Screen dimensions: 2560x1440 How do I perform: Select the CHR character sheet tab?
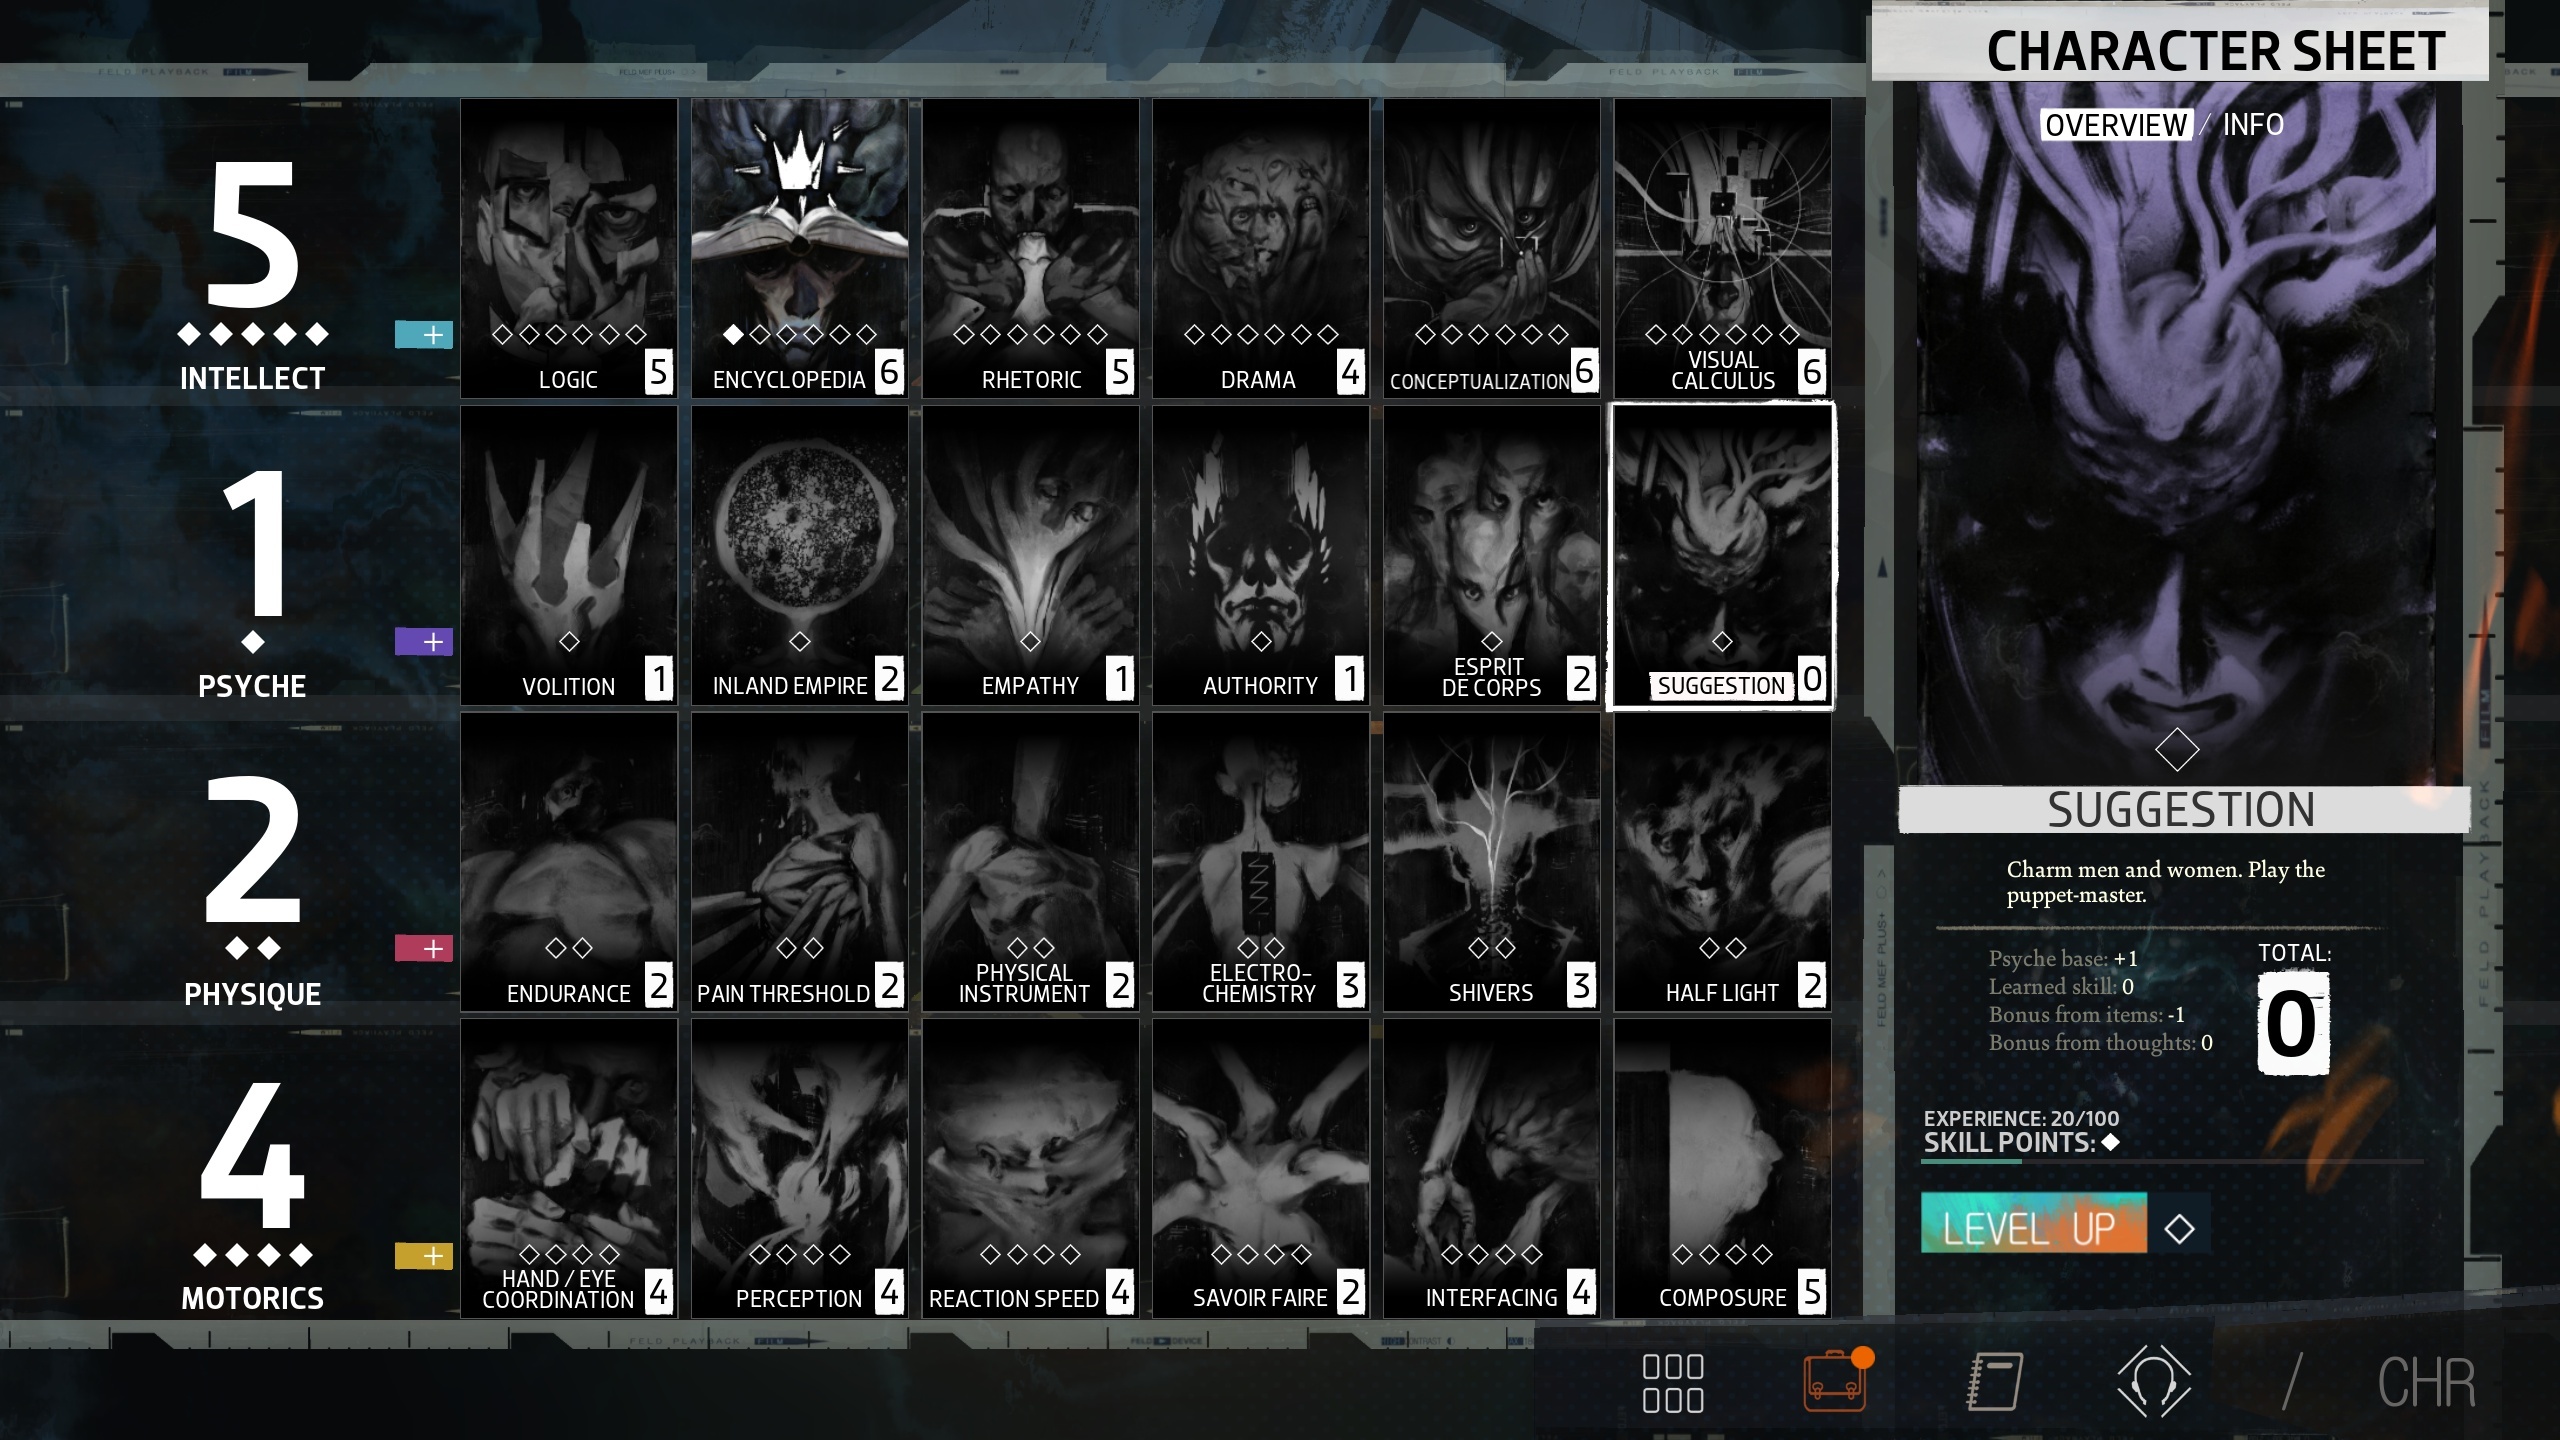click(x=2427, y=1383)
